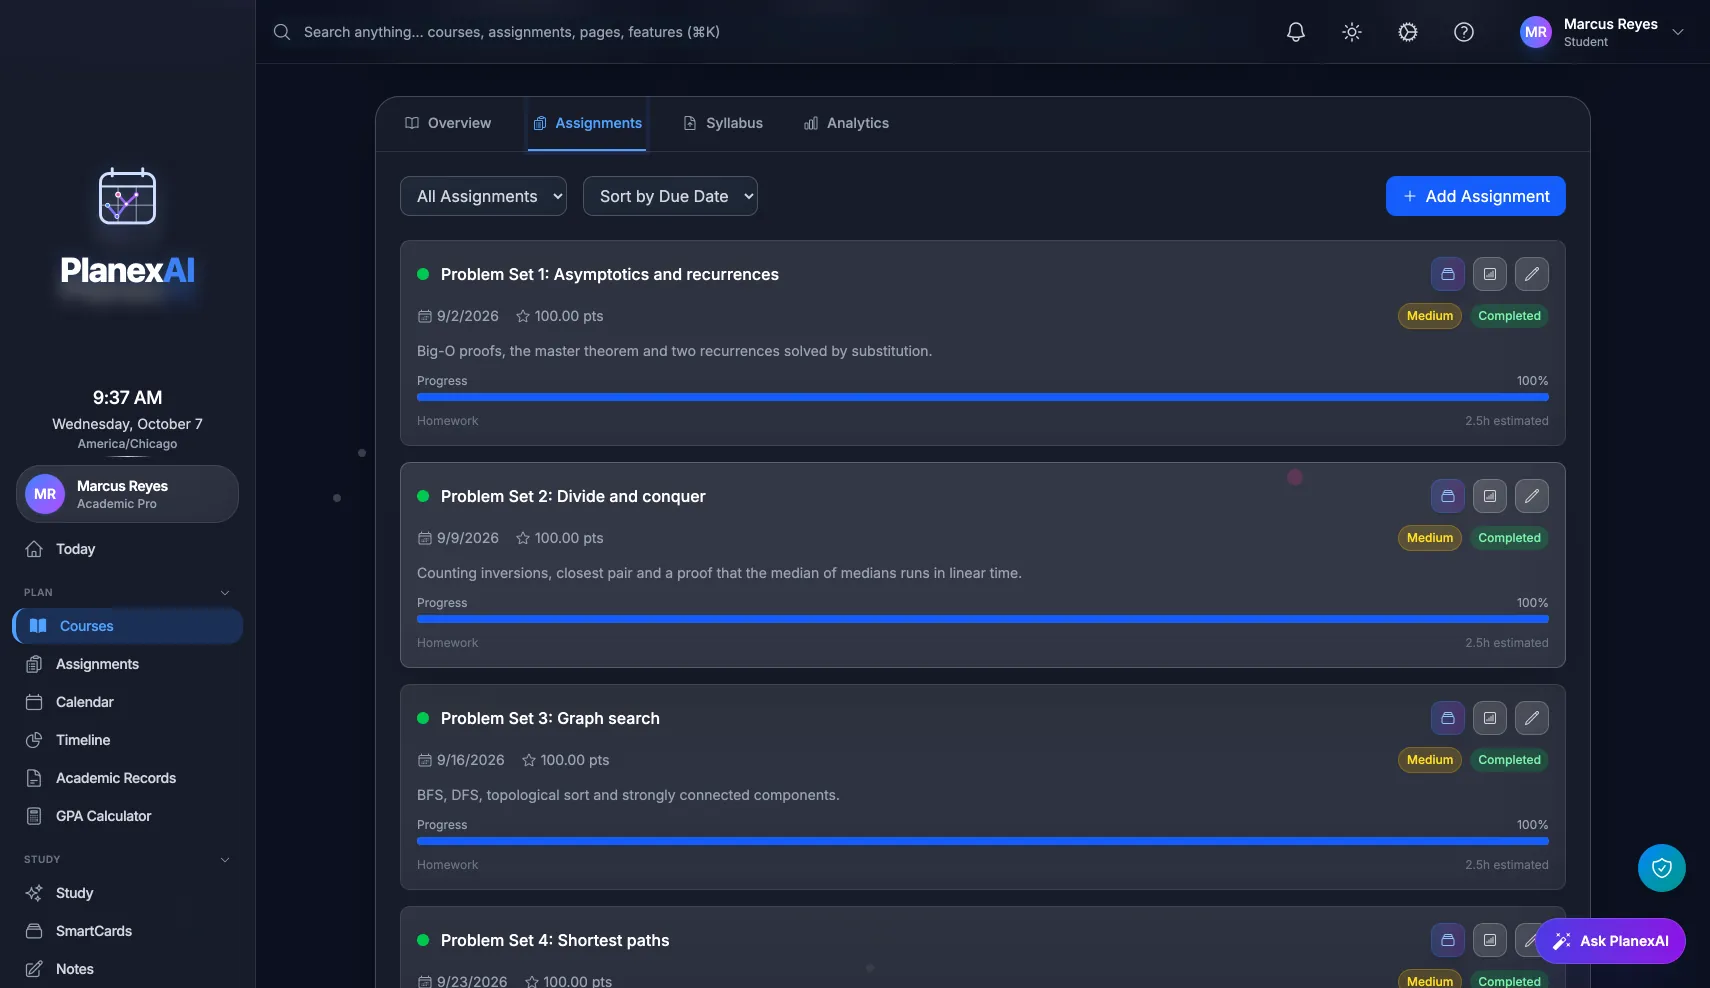1710x988 pixels.
Task: Click Ask PlanexAI button
Action: coord(1610,941)
